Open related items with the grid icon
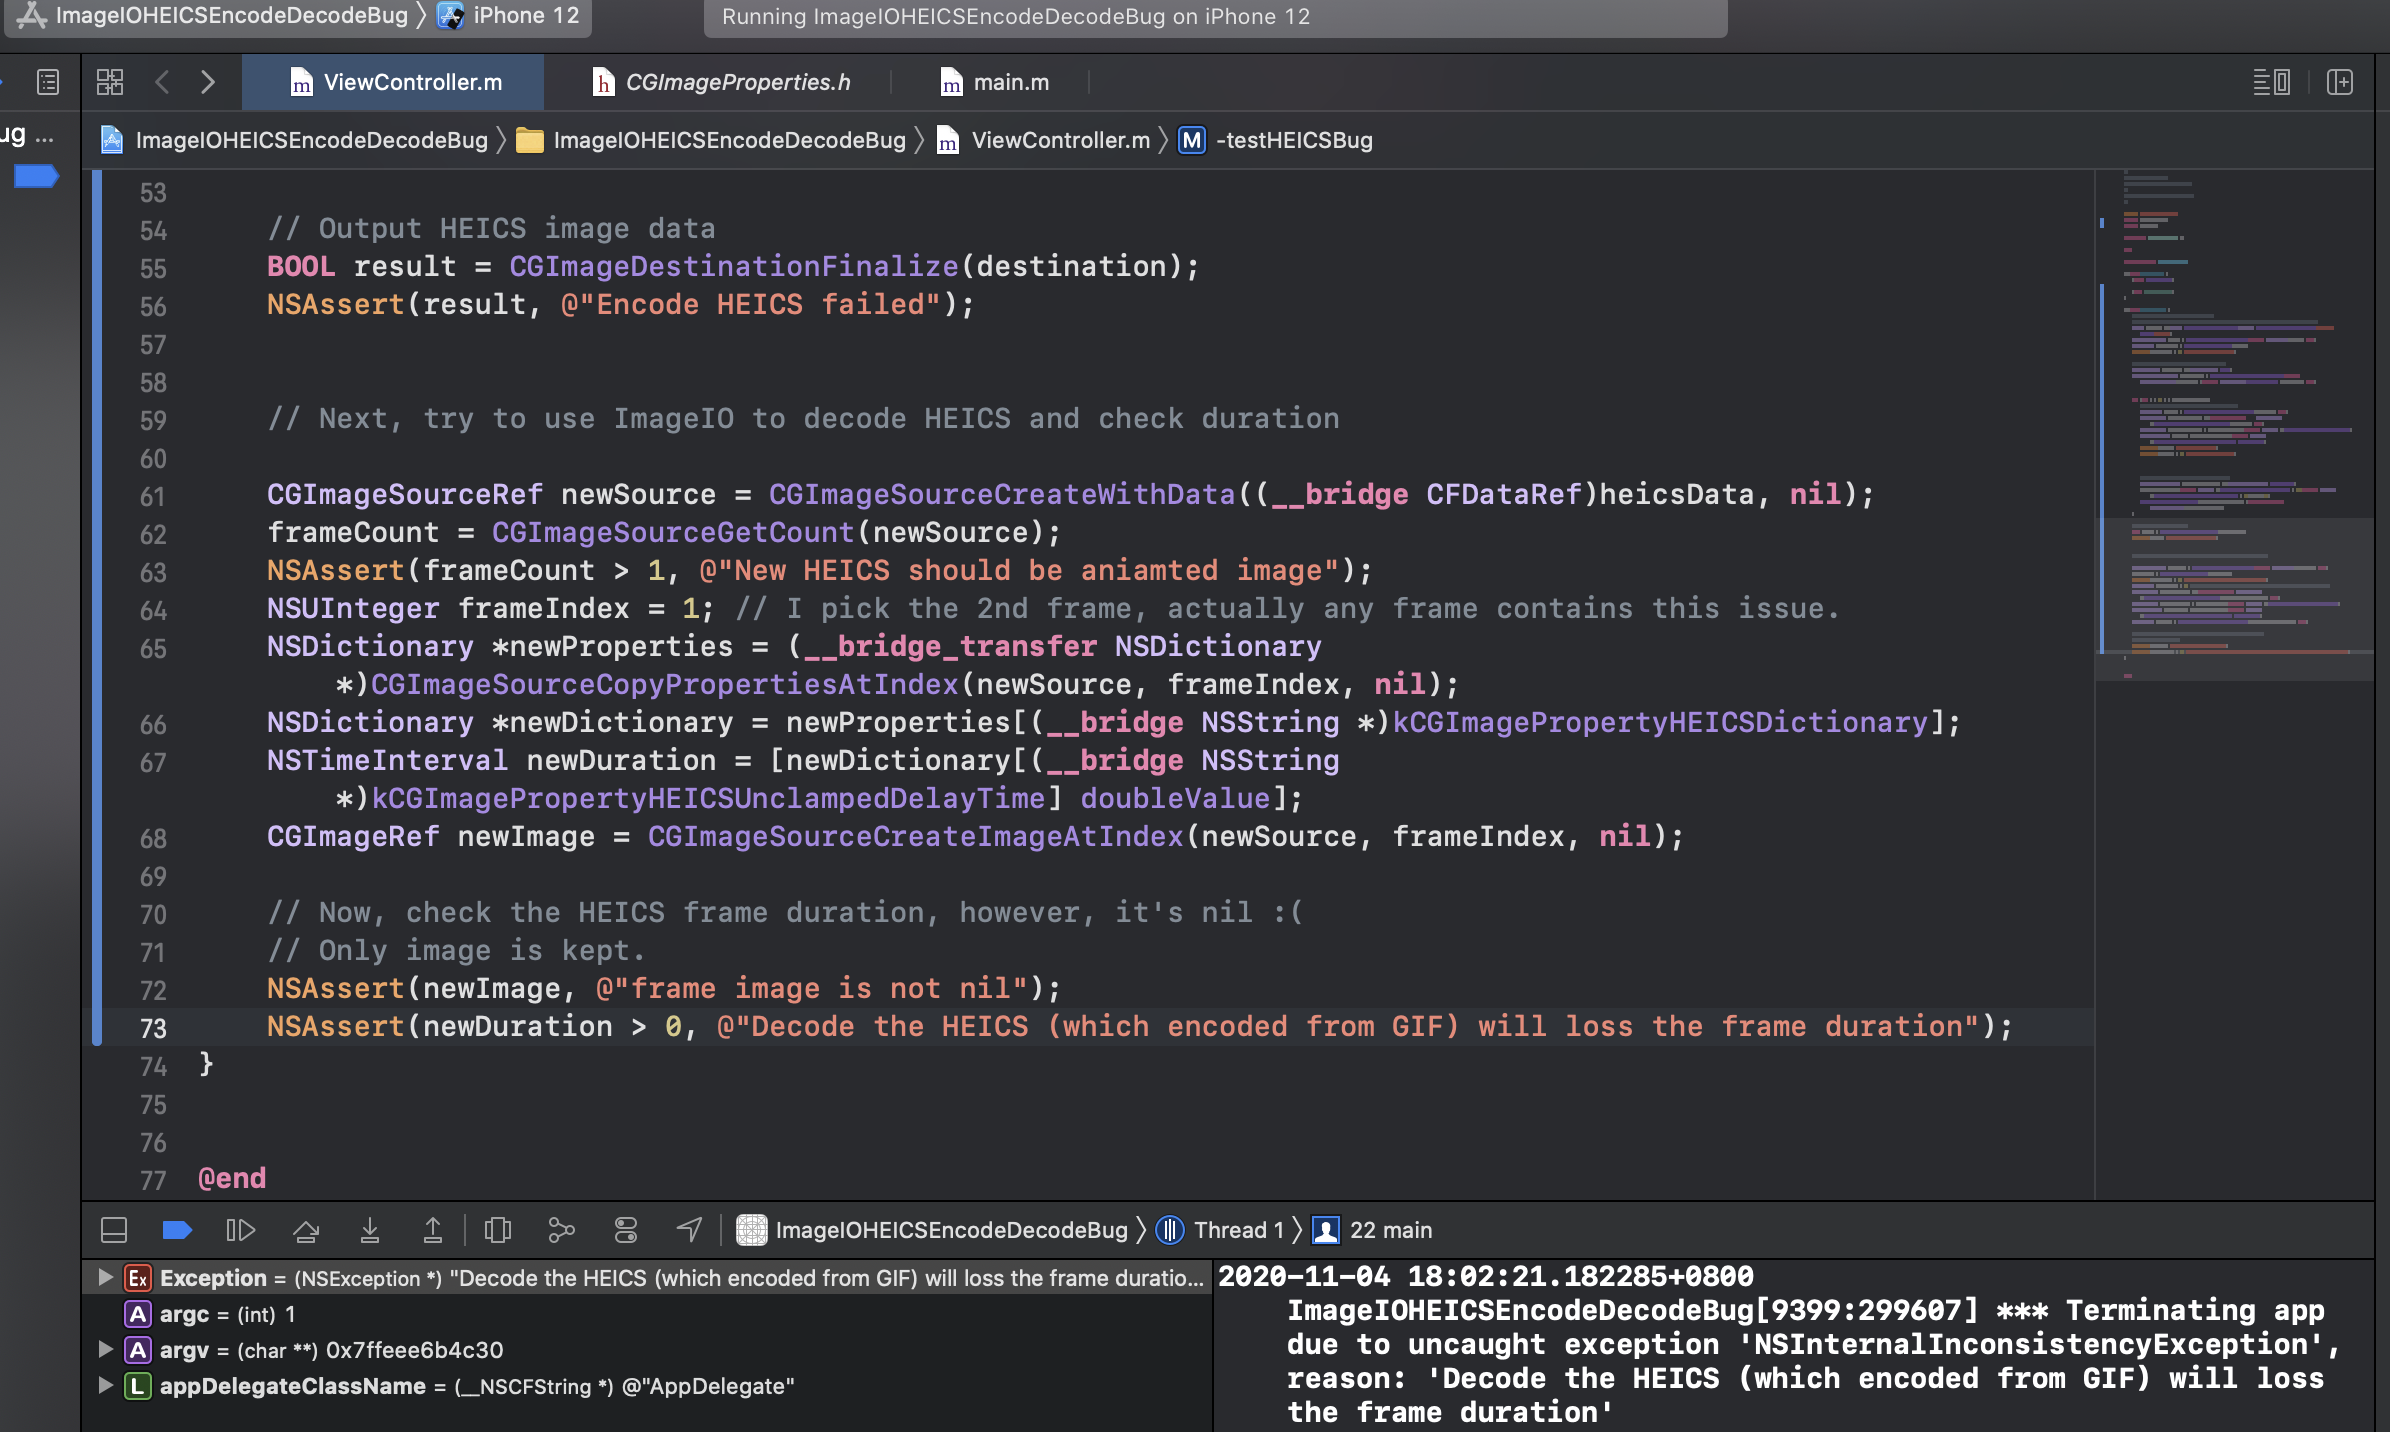This screenshot has height=1432, width=2390. click(x=111, y=82)
